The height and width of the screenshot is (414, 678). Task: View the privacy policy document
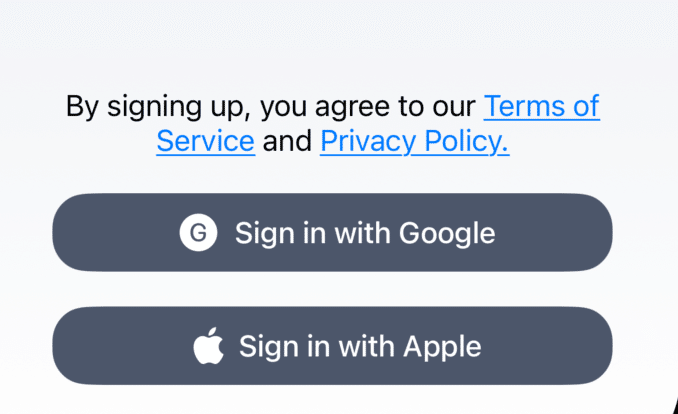(x=415, y=141)
